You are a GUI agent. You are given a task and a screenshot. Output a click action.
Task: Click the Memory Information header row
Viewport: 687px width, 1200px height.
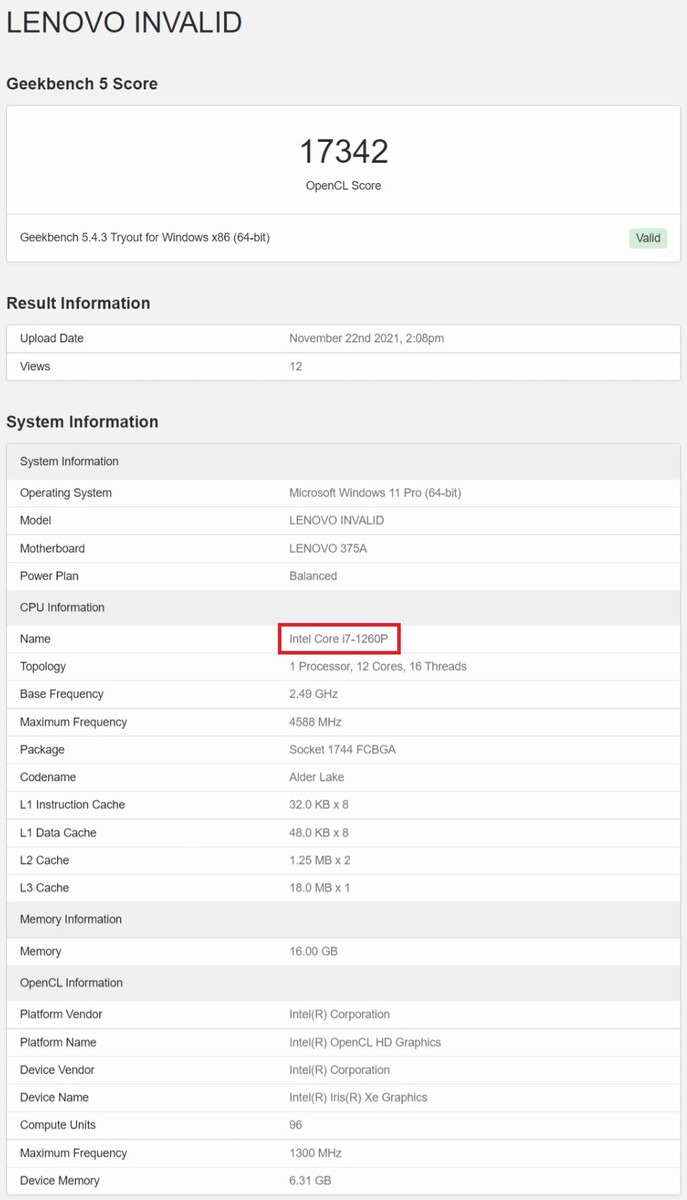[343, 919]
